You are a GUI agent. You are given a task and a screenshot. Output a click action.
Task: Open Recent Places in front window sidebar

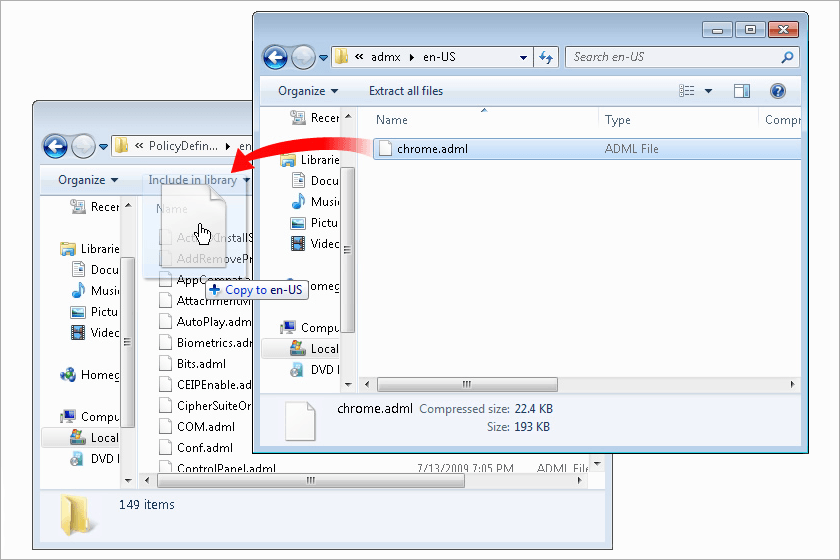point(315,117)
